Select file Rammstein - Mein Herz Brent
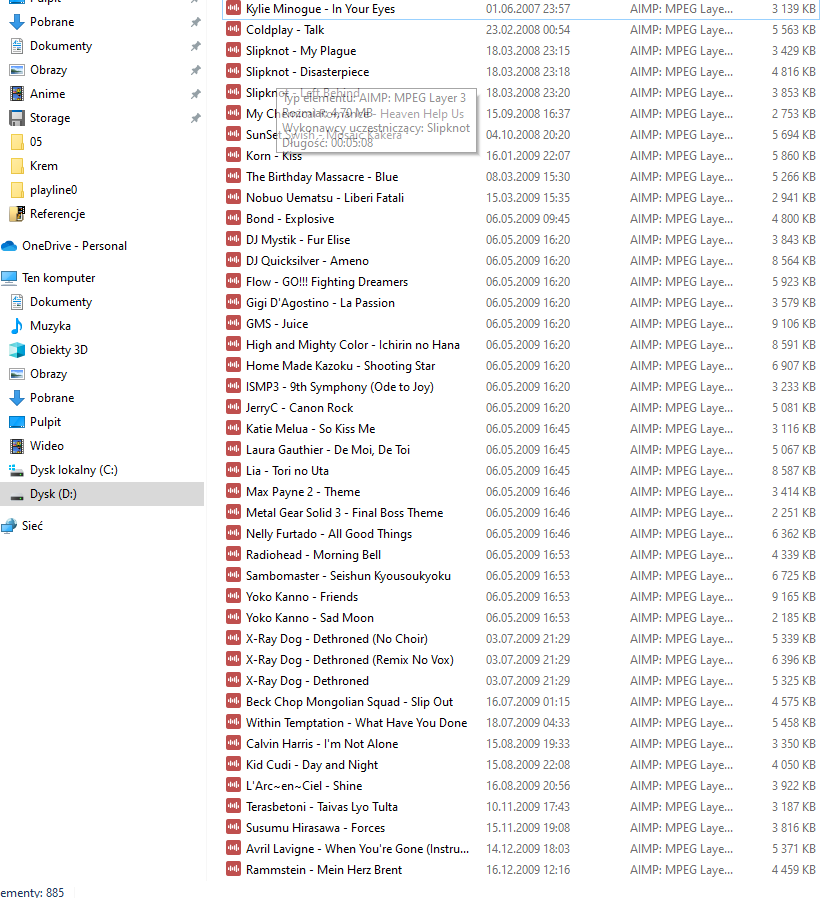This screenshot has width=823, height=898. tap(323, 870)
